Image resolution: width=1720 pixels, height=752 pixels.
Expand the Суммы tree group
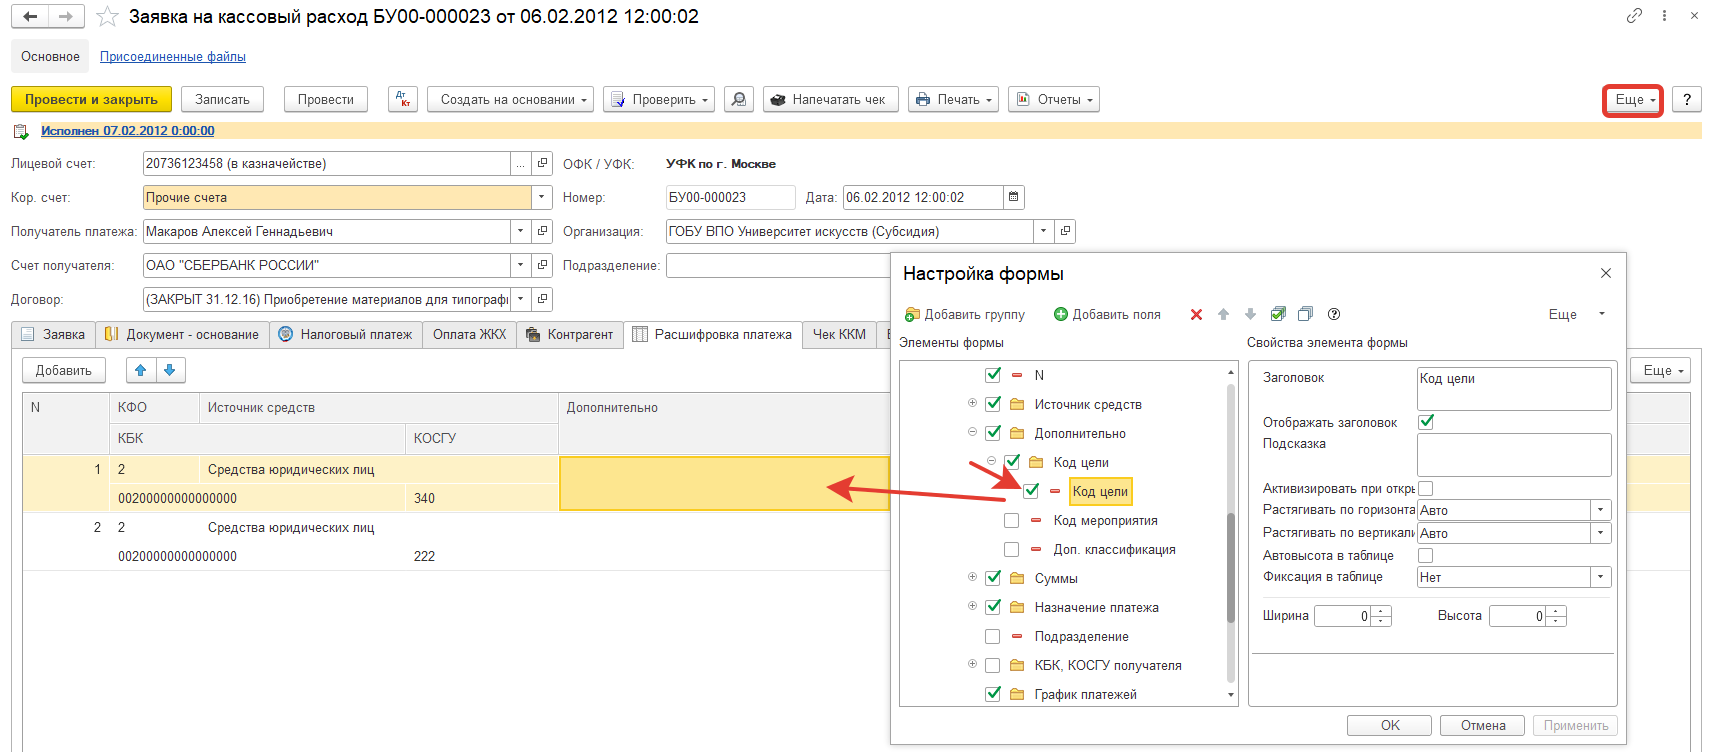[972, 577]
